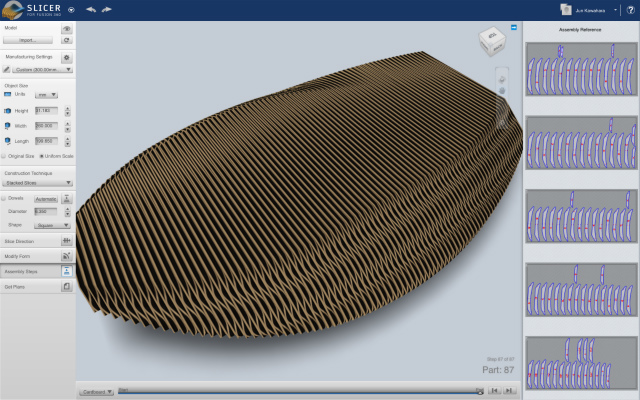Increase Height with the up arrow
The image size is (640, 400).
point(67,108)
